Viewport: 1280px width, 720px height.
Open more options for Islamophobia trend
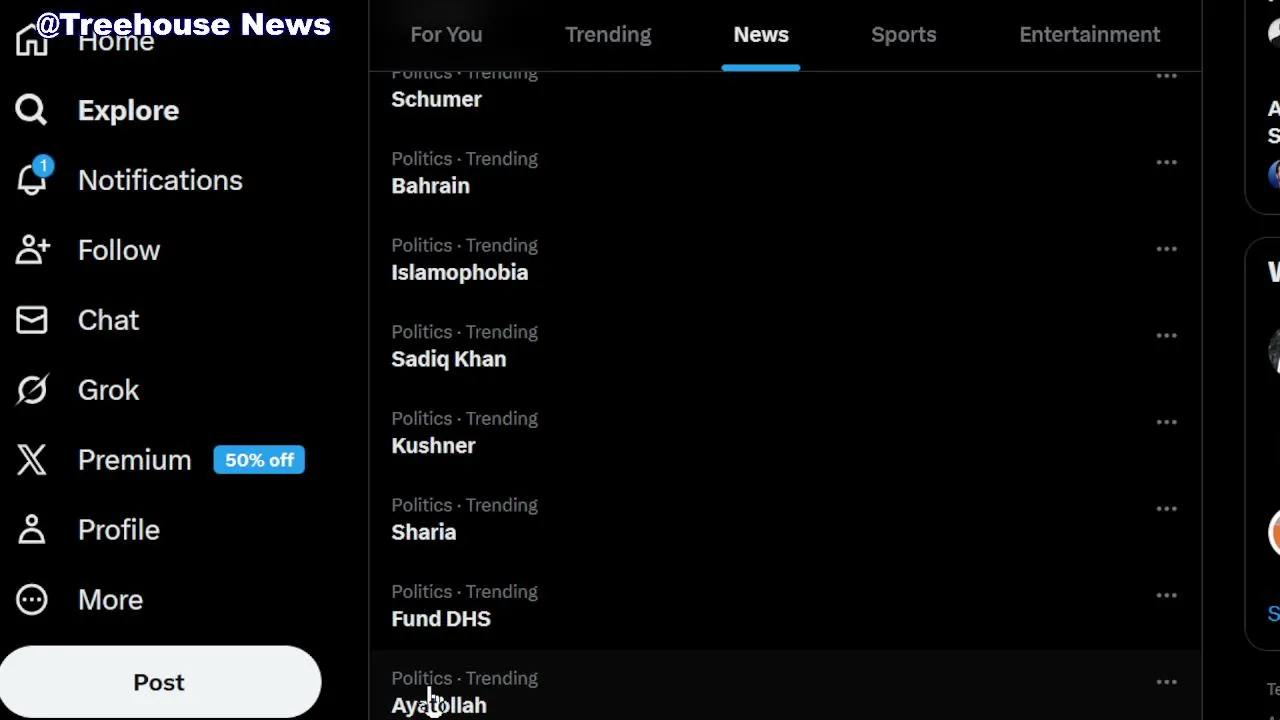[1166, 249]
